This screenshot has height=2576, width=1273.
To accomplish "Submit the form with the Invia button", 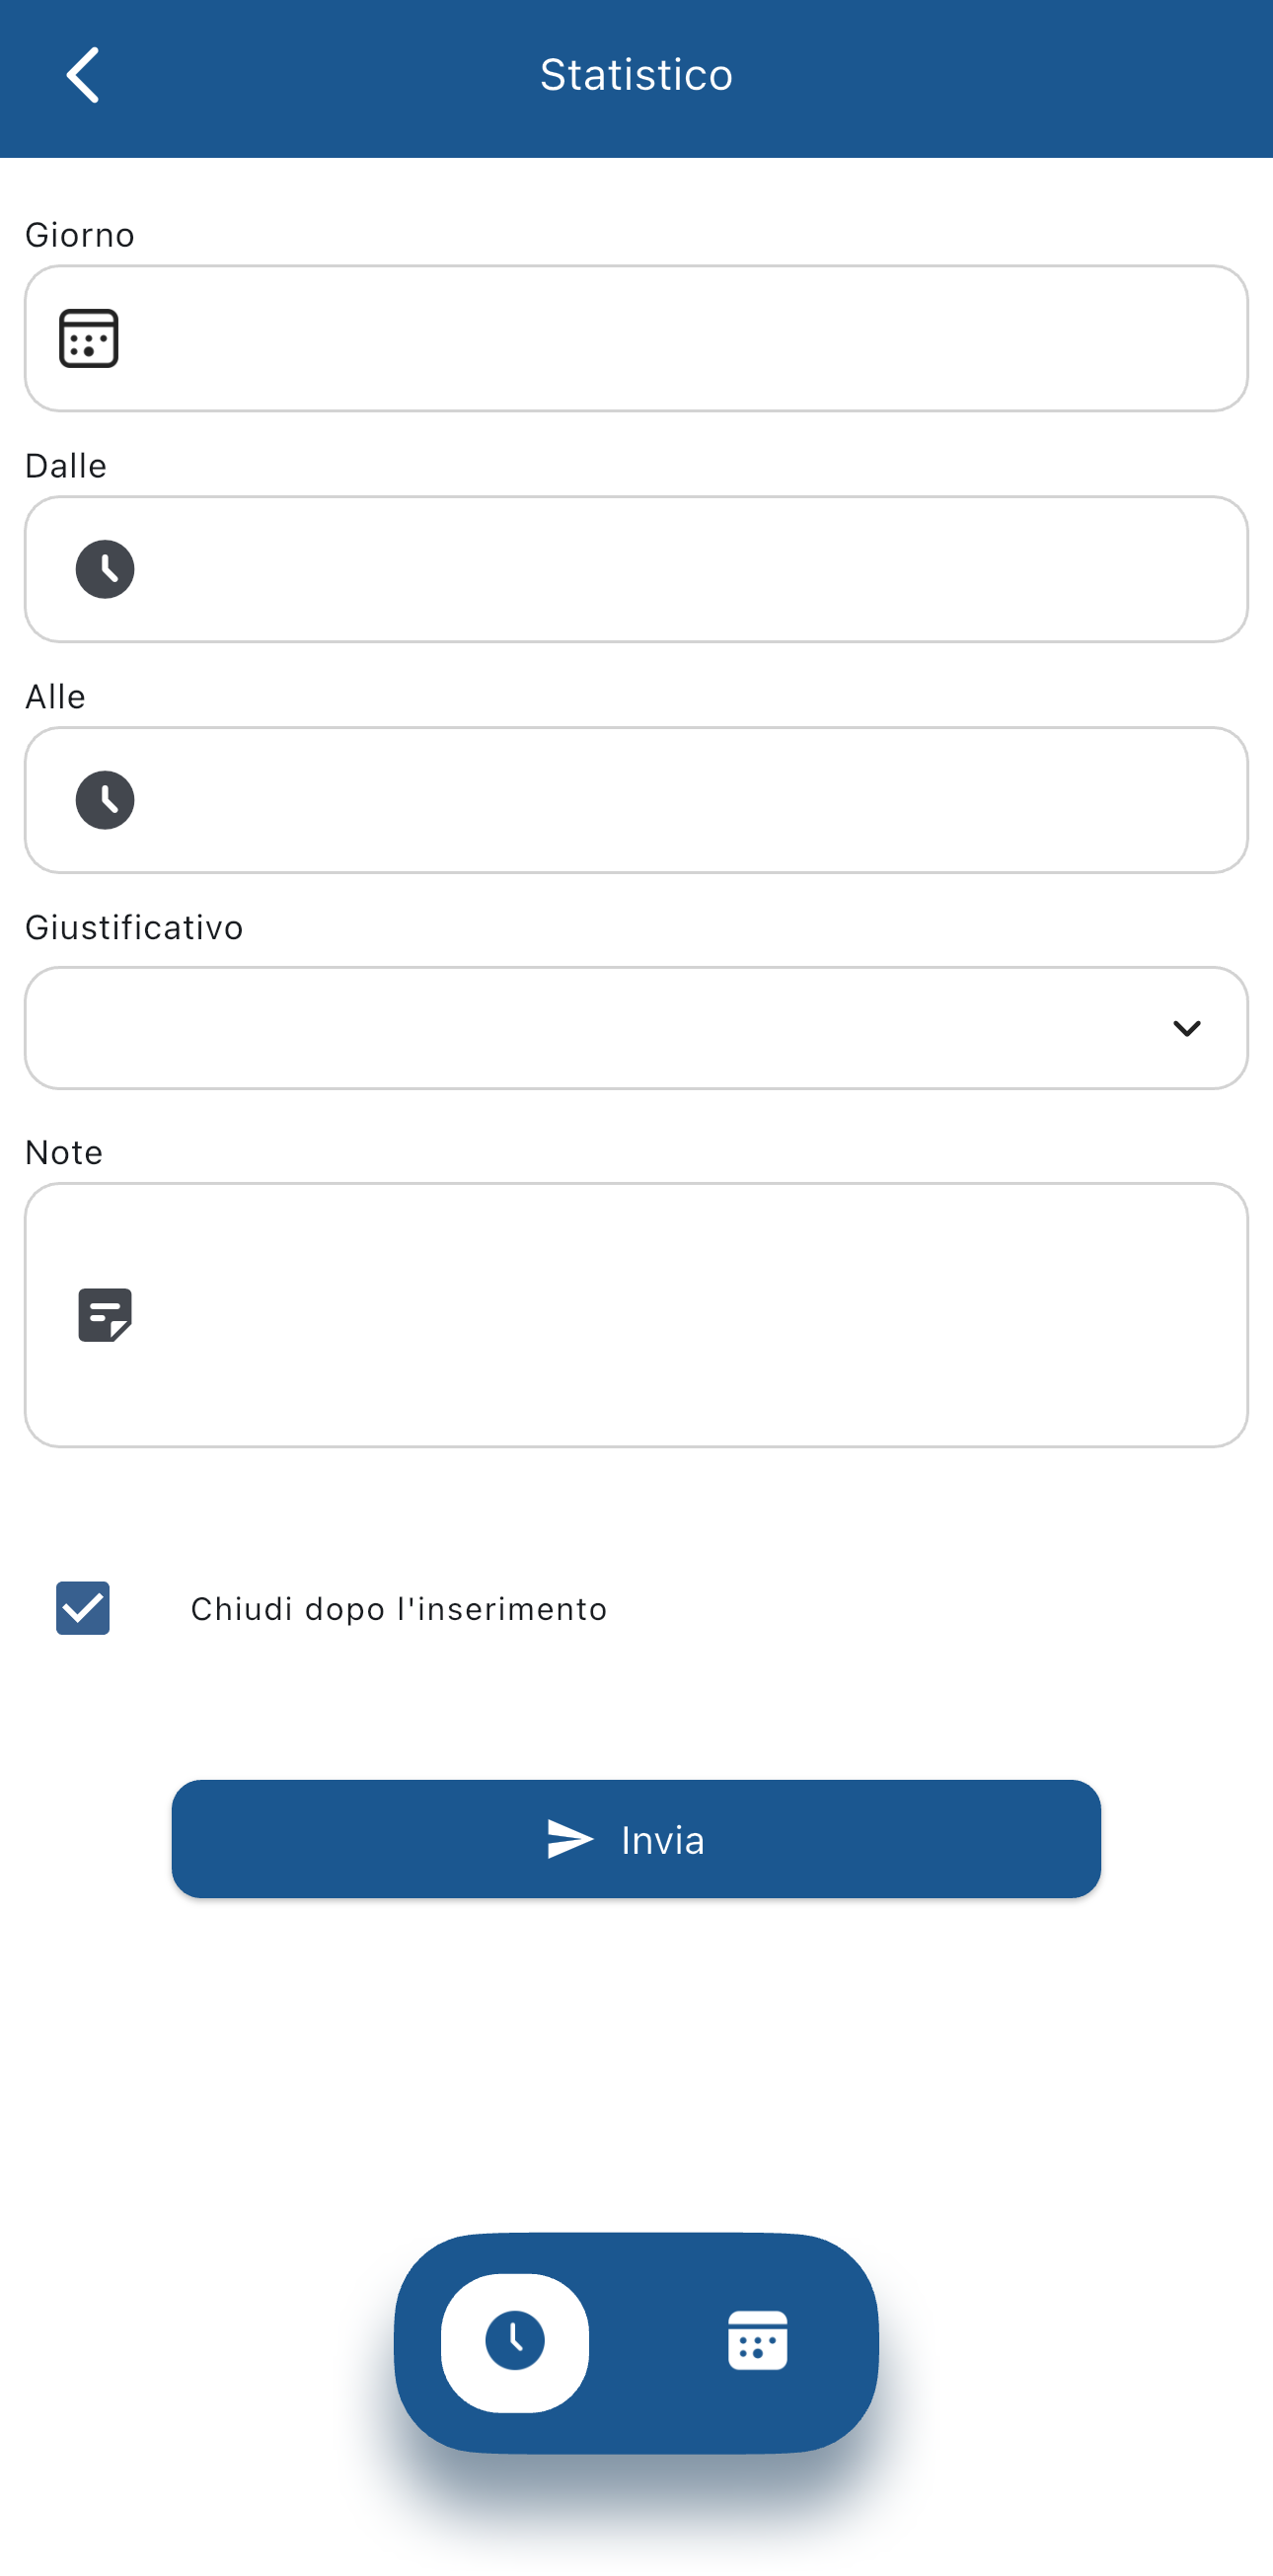I will click(x=636, y=1839).
